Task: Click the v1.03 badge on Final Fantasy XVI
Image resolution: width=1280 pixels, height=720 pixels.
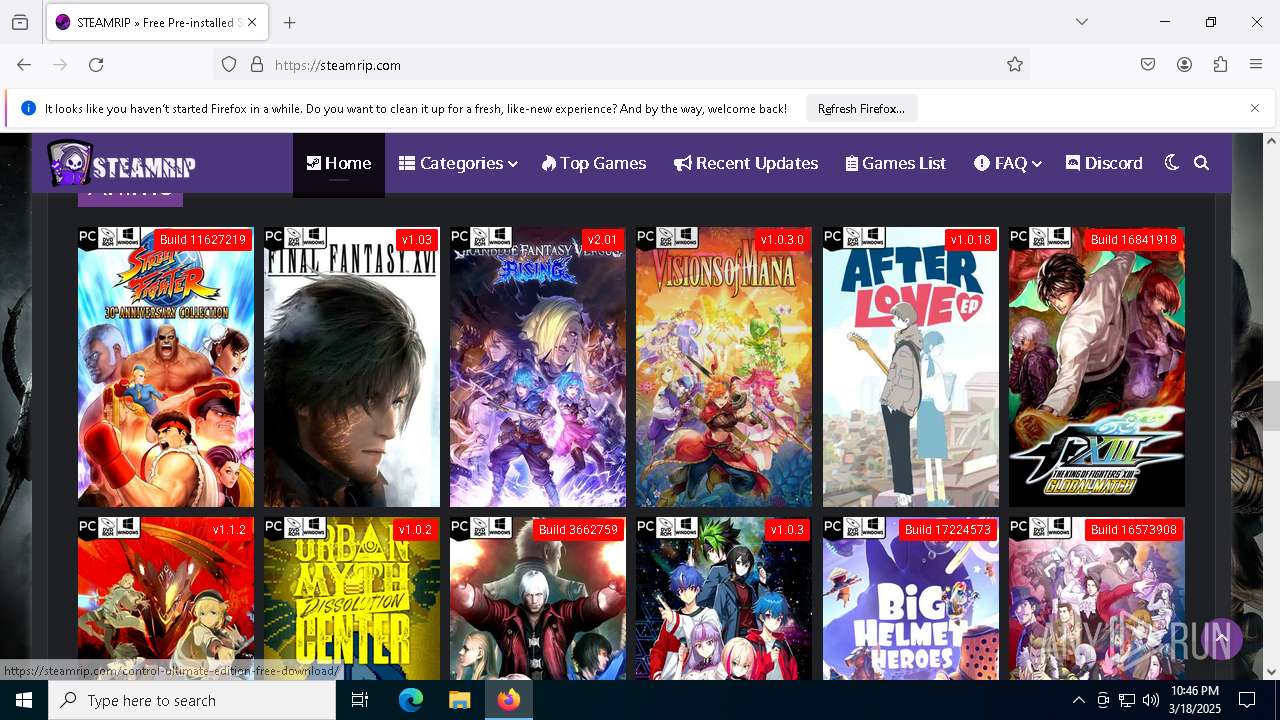Action: pos(416,240)
